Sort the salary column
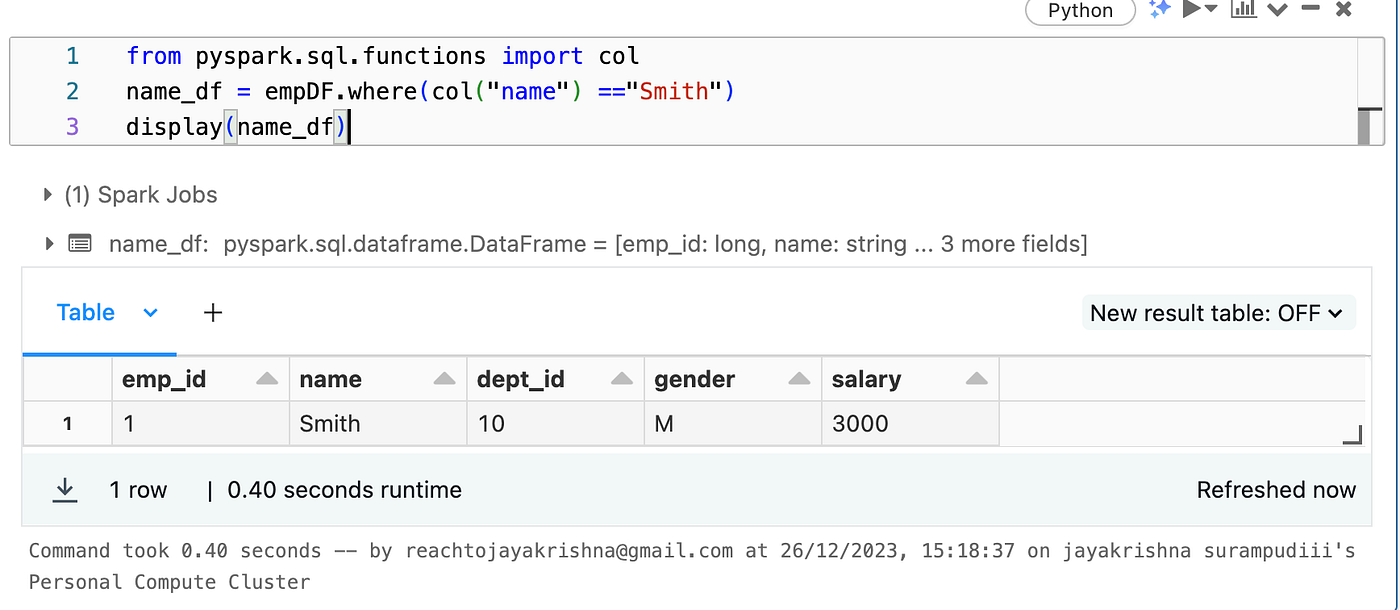Screen dimensions: 1400x610 (977, 380)
